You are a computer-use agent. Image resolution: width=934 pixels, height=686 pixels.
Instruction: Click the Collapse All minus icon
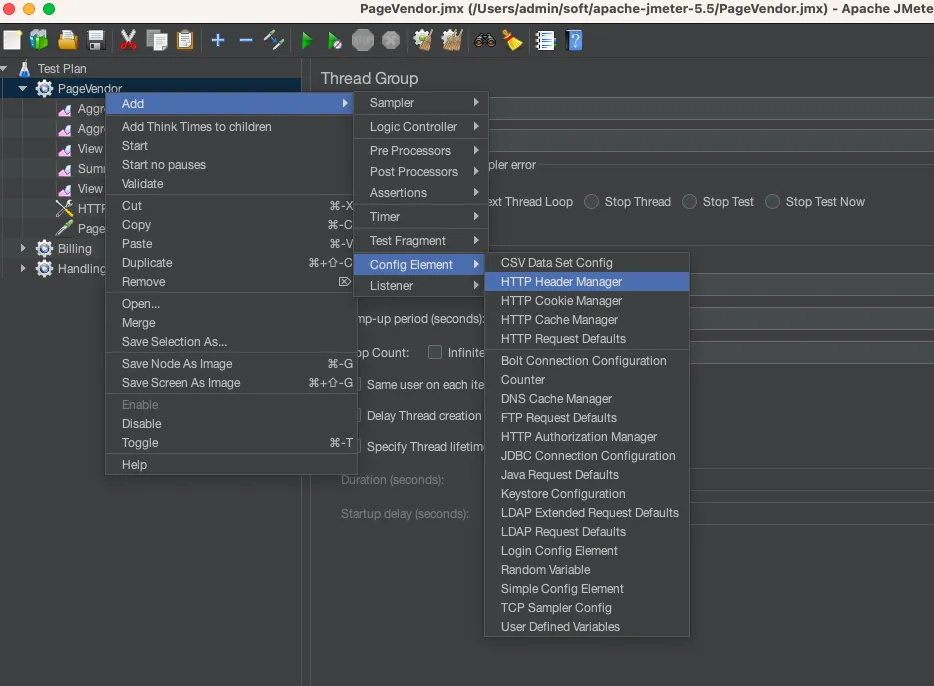(x=246, y=40)
